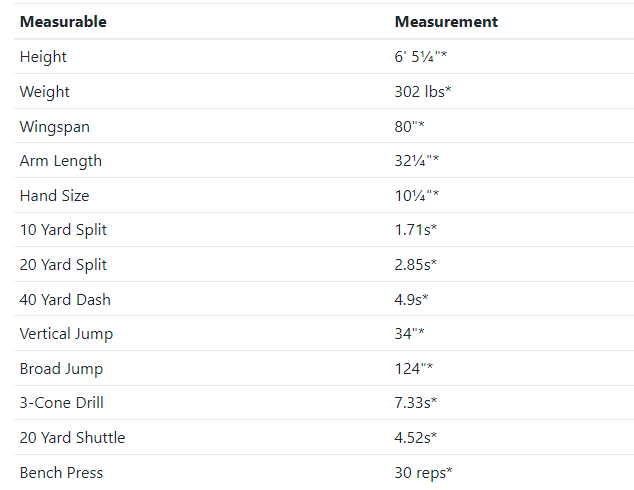The height and width of the screenshot is (490, 634).
Task: Select the Weight row label
Action: (44, 92)
